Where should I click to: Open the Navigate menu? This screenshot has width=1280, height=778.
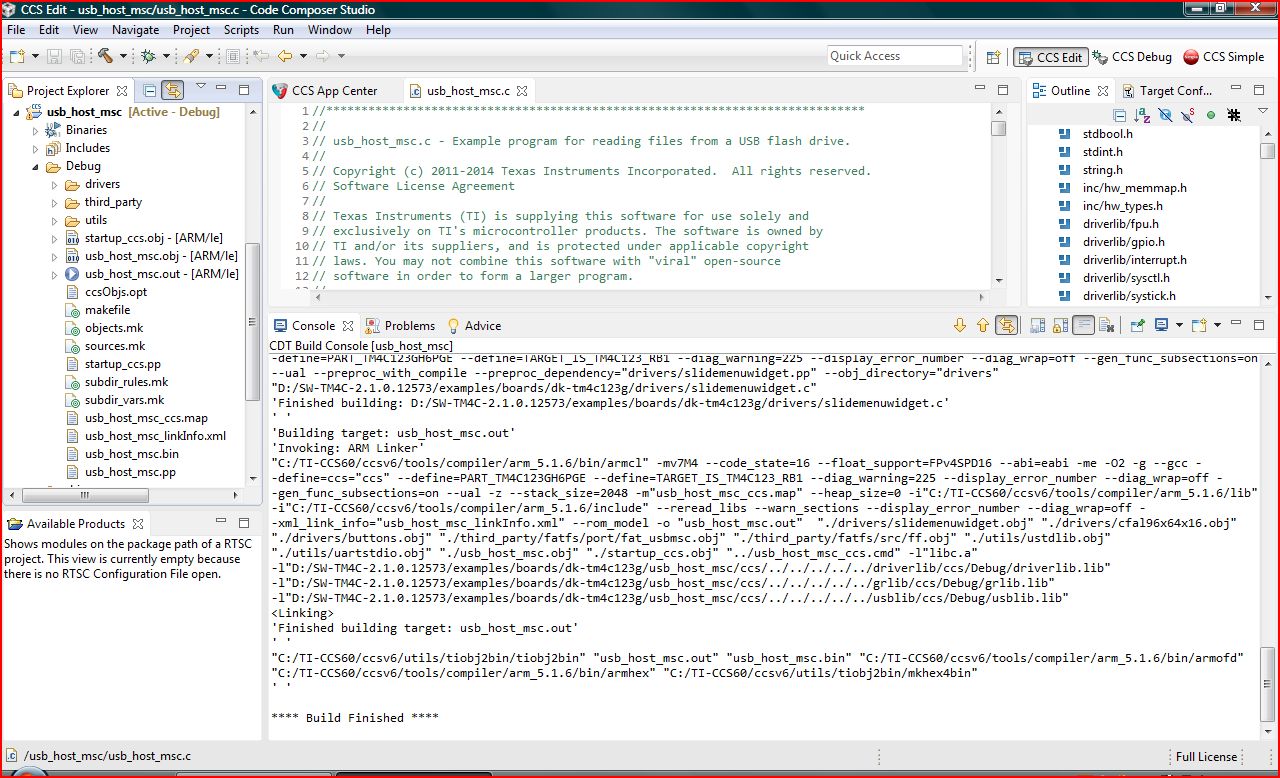(x=135, y=30)
